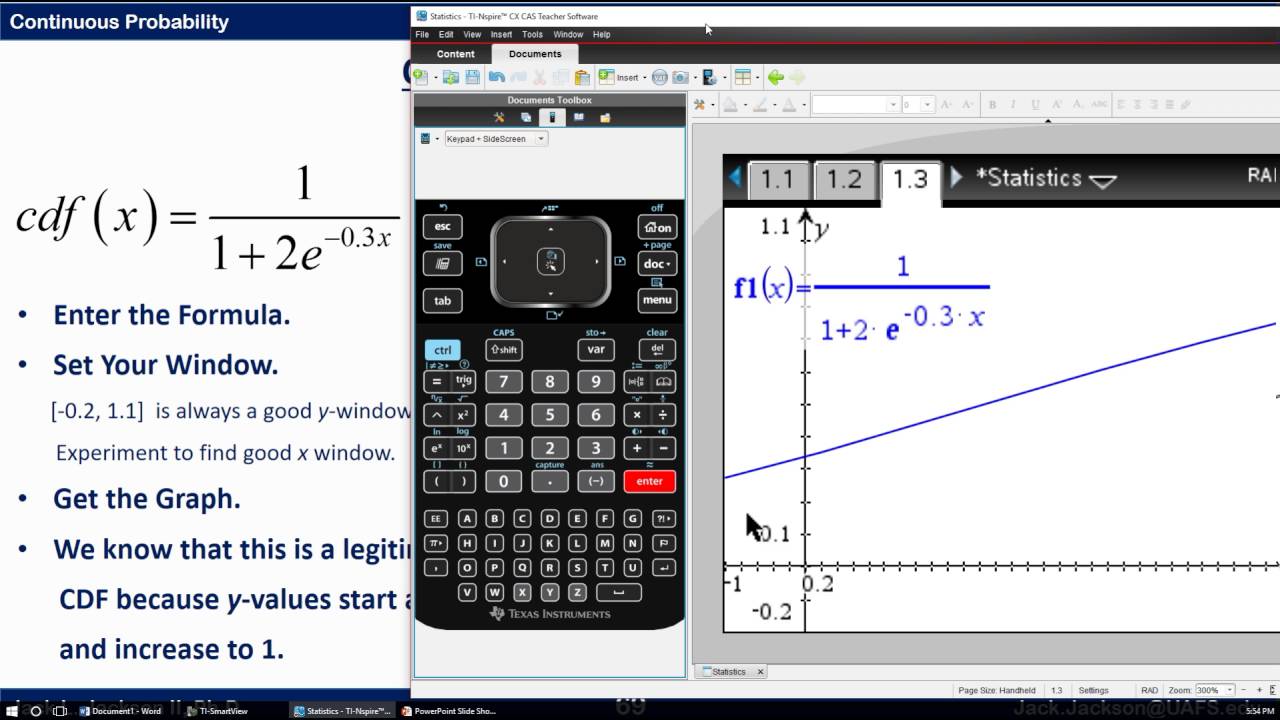Open the Edit menu
1280x720 pixels.
tap(446, 34)
